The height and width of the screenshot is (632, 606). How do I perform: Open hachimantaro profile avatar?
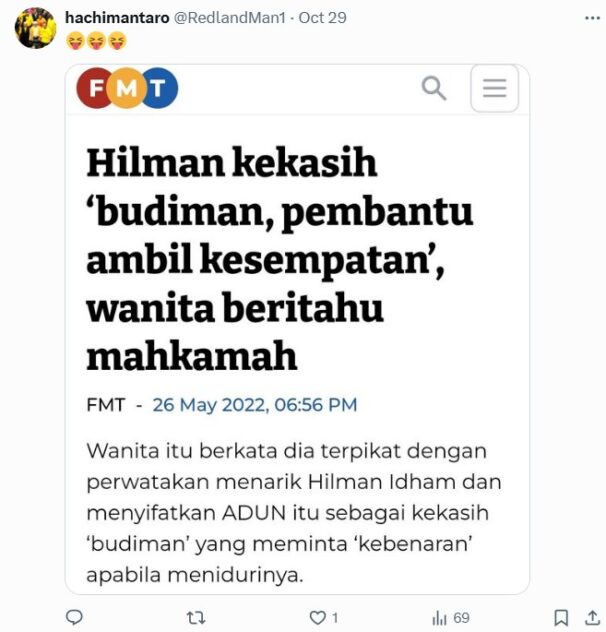pos(35,28)
